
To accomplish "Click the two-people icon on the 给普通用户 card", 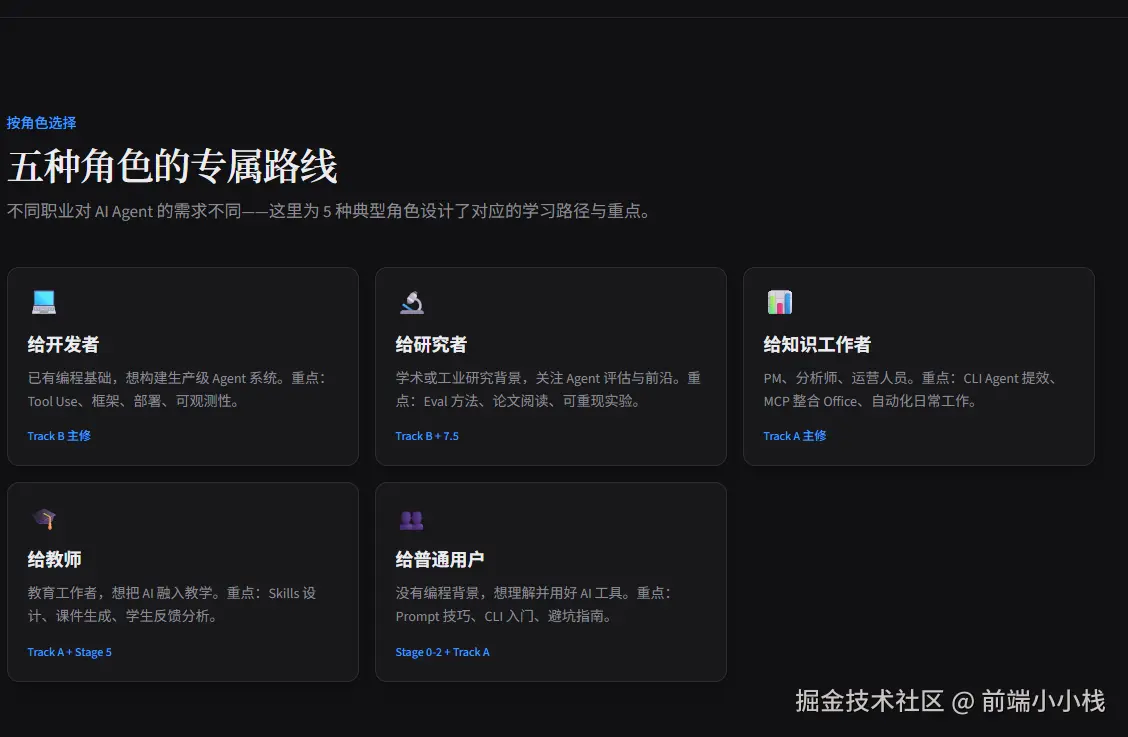I will pos(411,520).
